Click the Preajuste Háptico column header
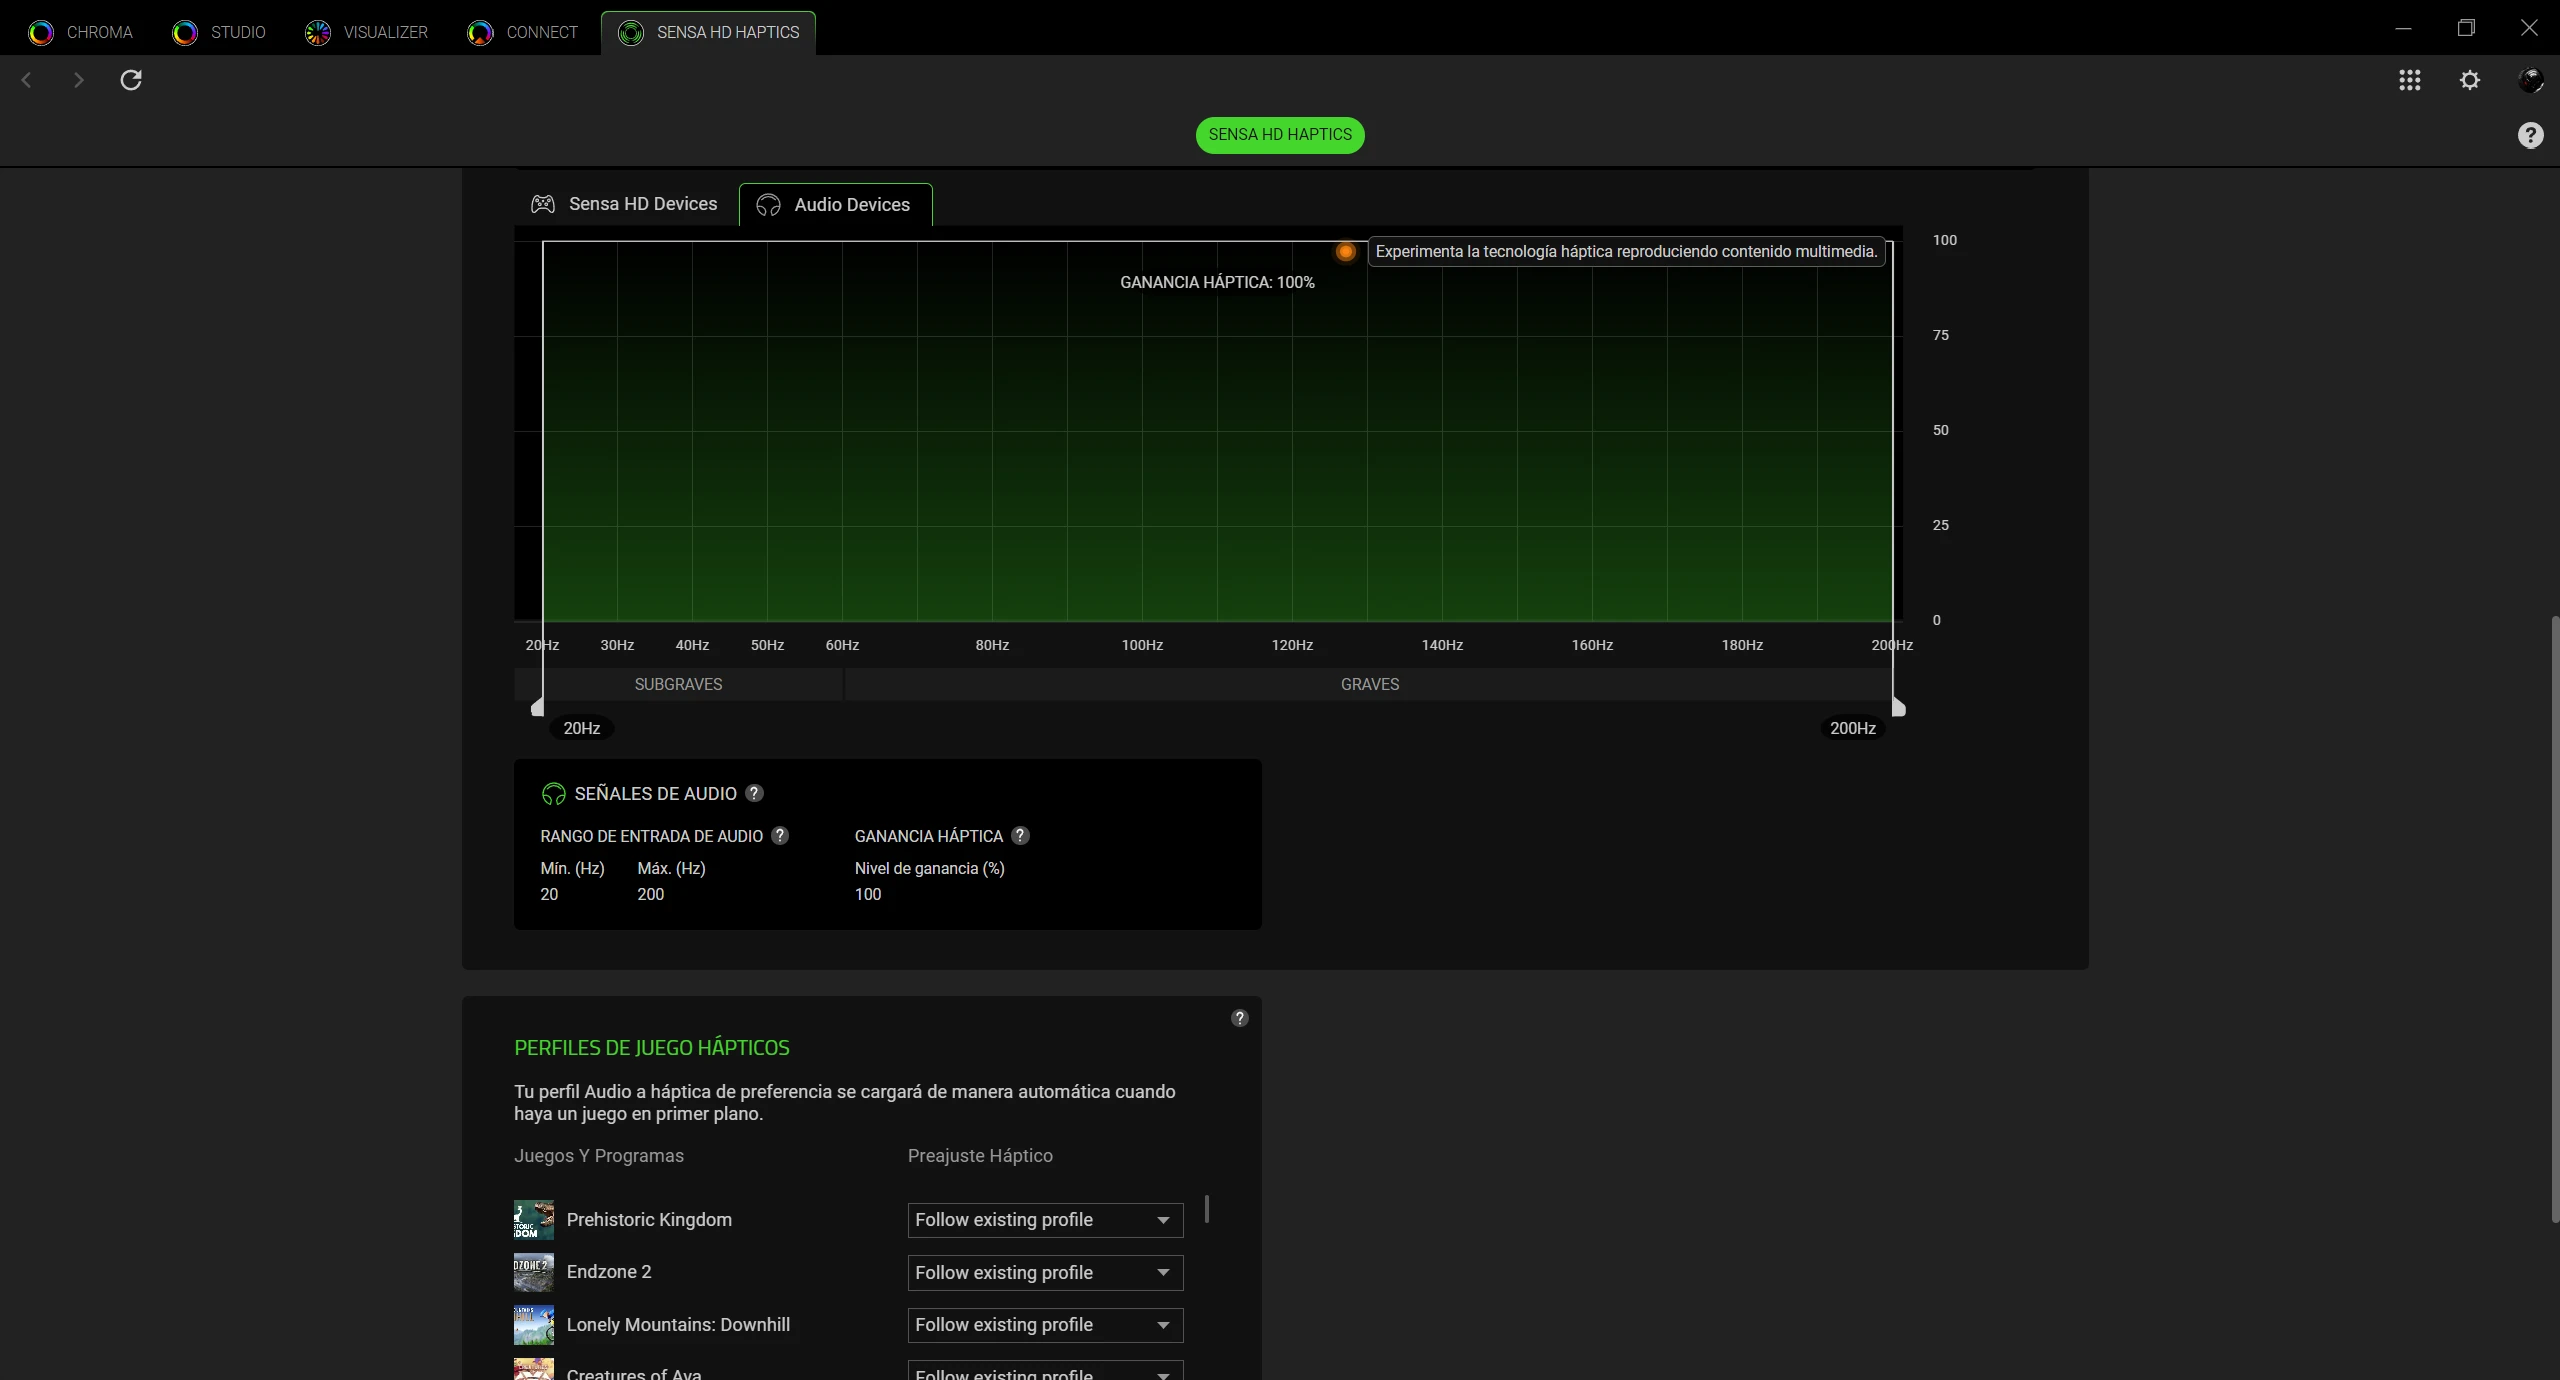 980,1156
